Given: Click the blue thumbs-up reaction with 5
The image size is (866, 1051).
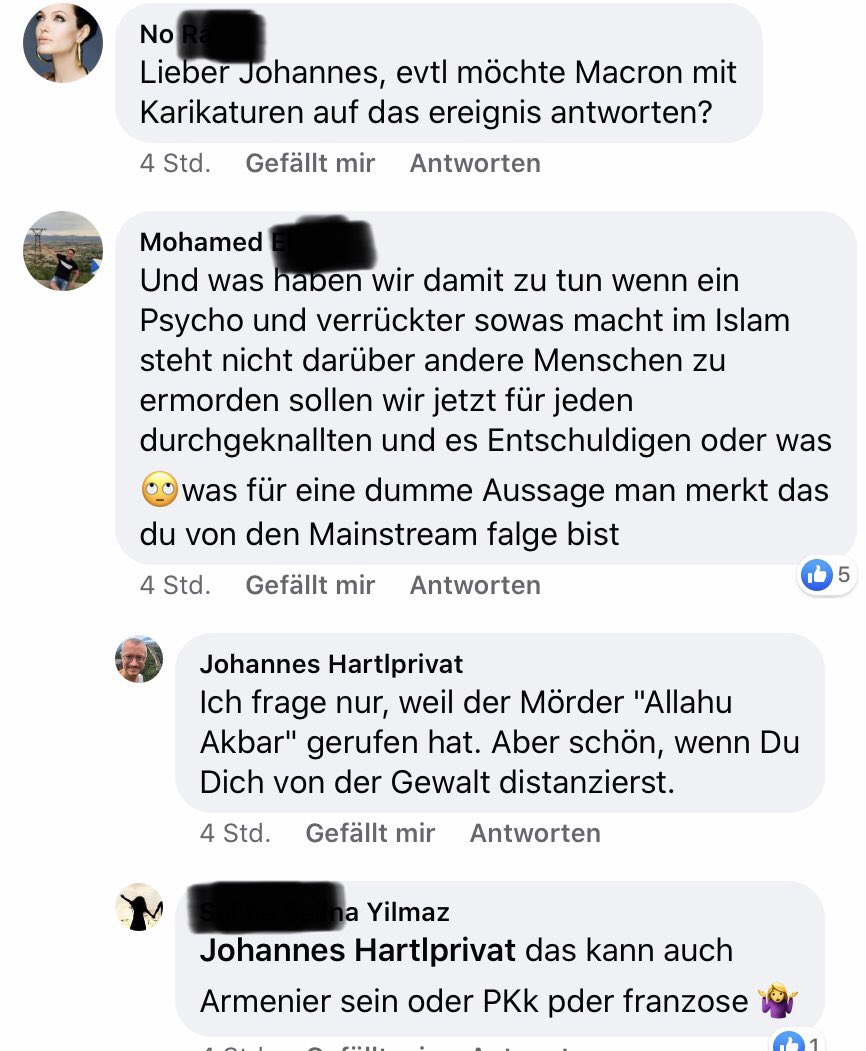Looking at the screenshot, I should pyautogui.click(x=826, y=574).
